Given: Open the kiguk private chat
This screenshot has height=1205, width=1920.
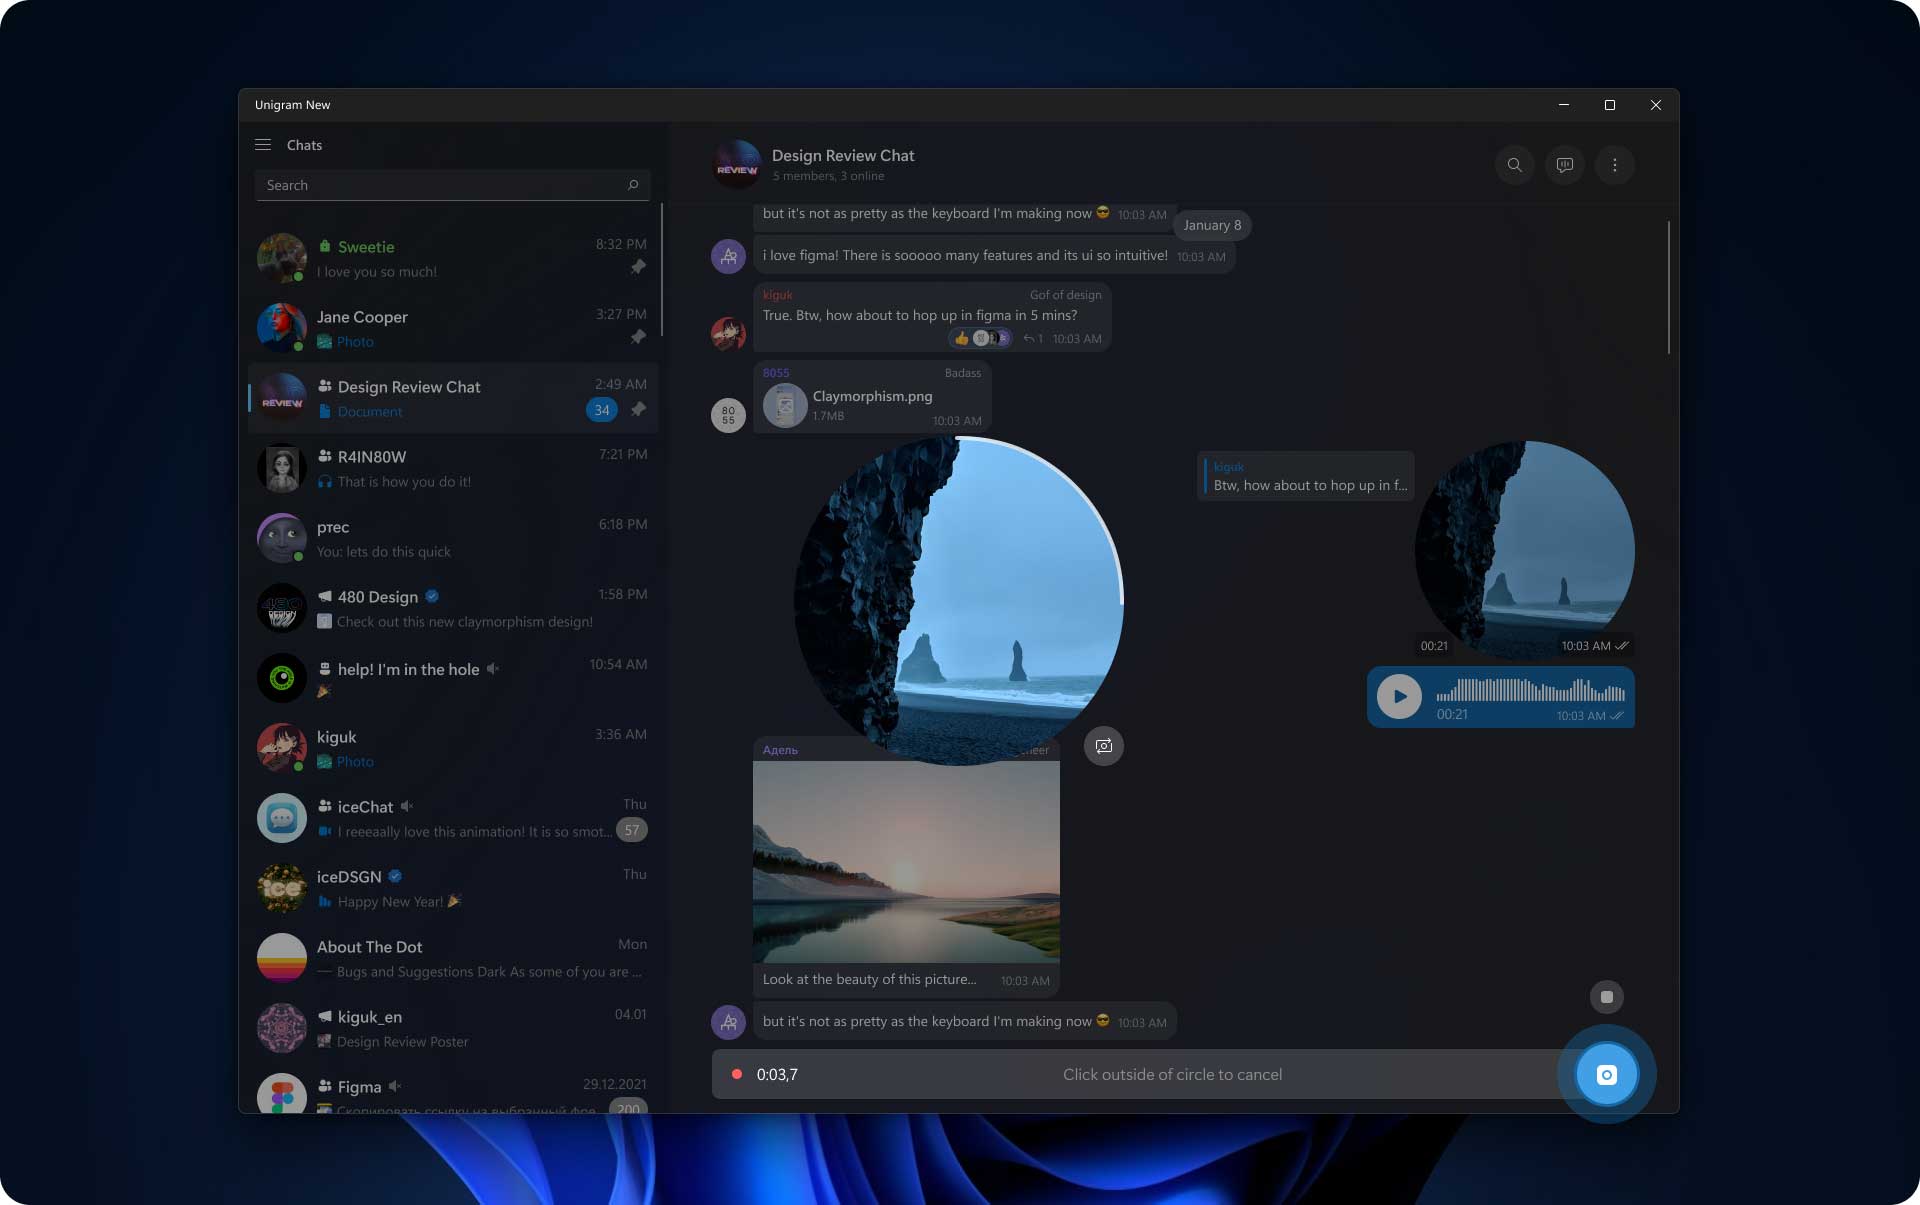Looking at the screenshot, I should pos(453,748).
